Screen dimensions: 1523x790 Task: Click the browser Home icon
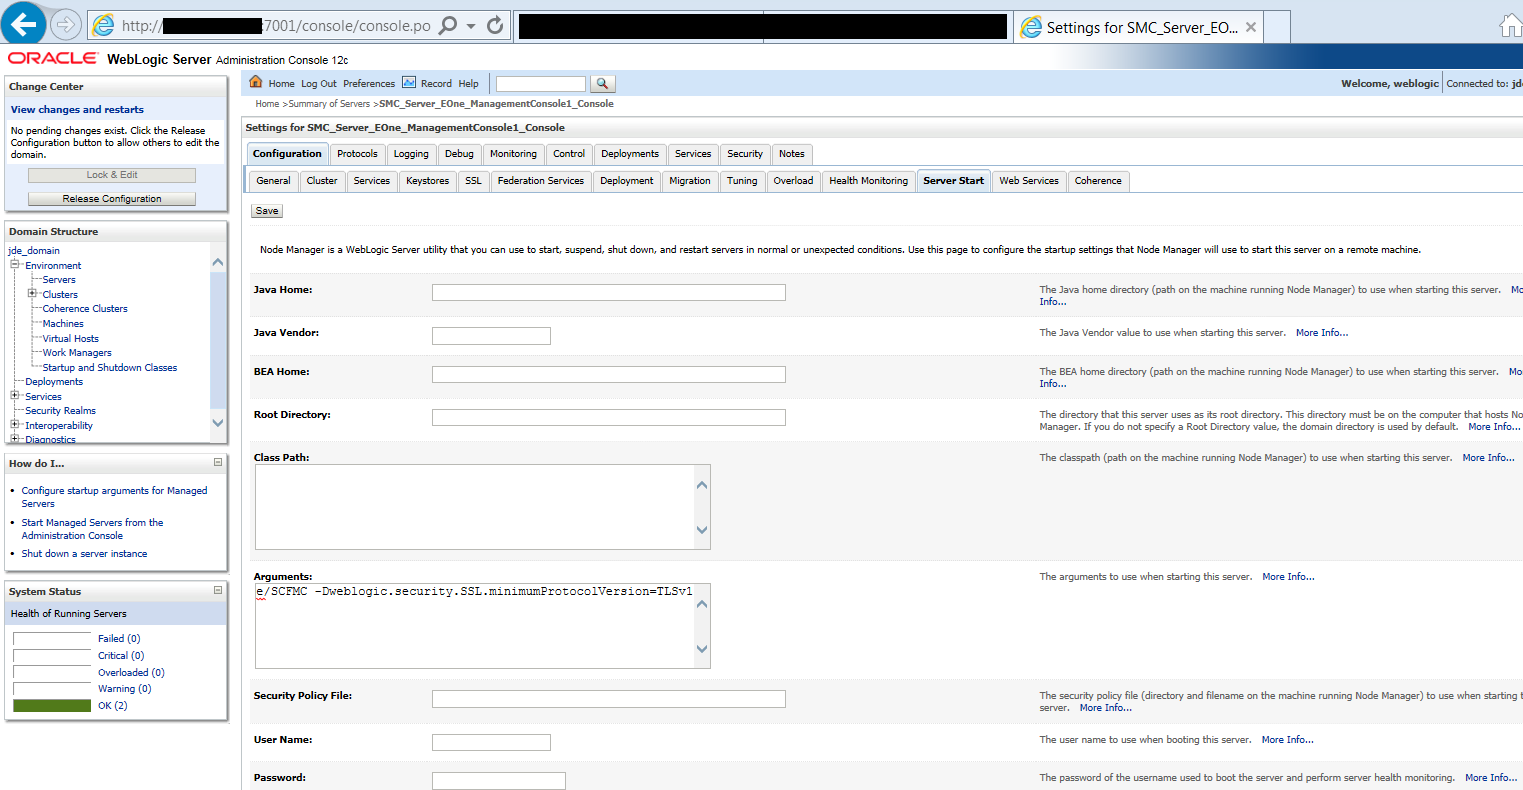pos(1511,27)
